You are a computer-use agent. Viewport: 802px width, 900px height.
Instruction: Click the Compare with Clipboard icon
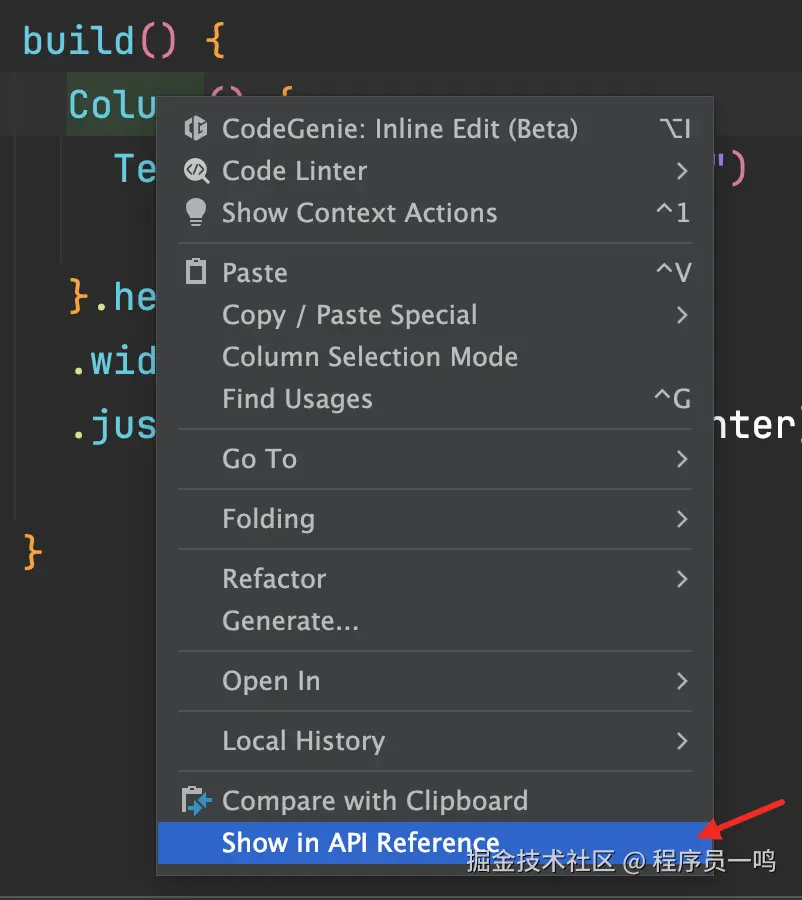pos(196,801)
